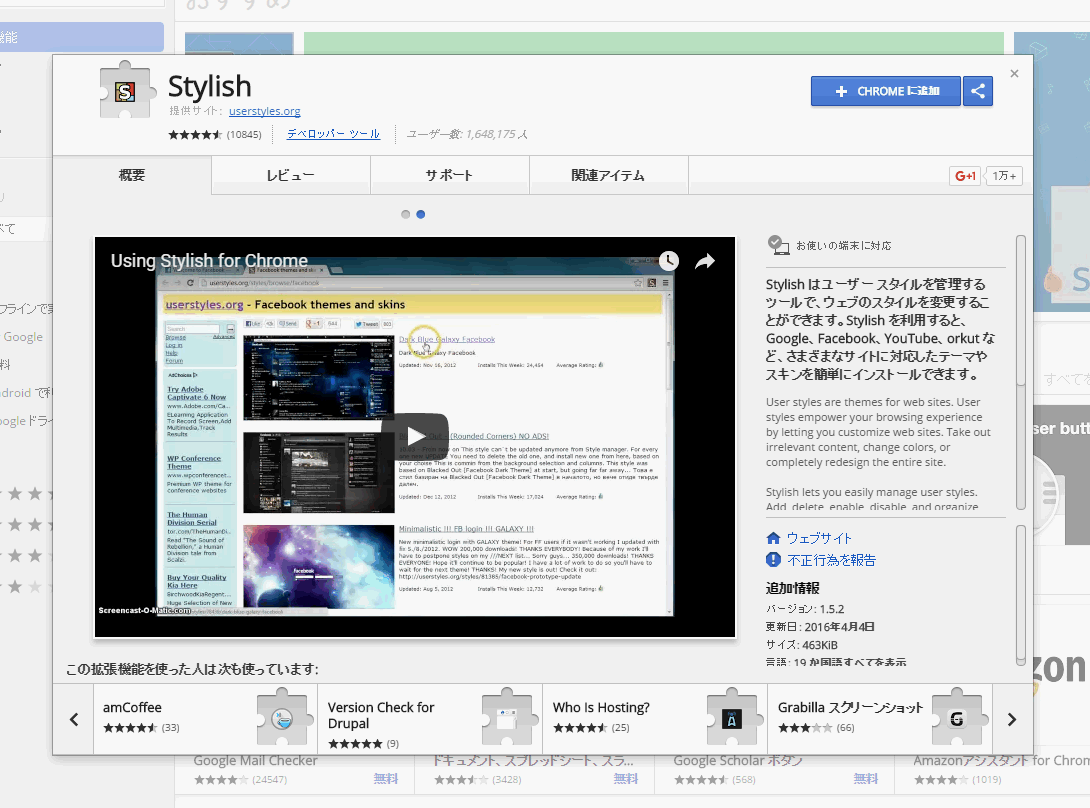This screenshot has width=1090, height=808.
Task: Click Google Mail Checker in background page
Action: point(255,761)
